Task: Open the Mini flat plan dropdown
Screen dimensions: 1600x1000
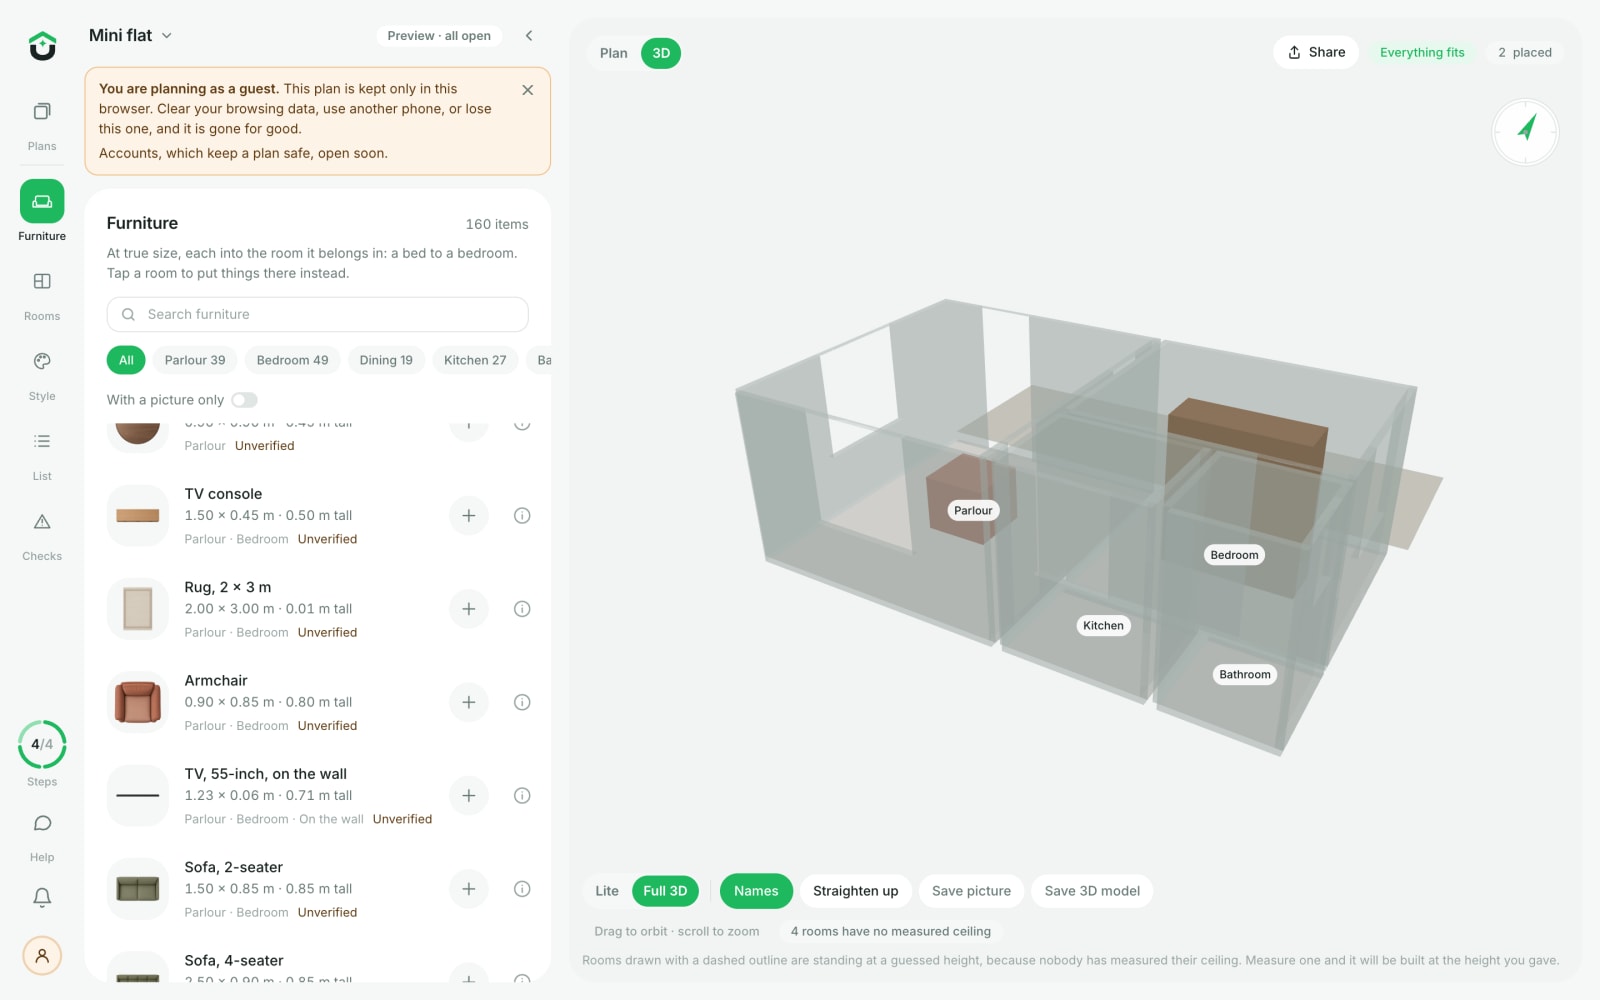Action: [x=130, y=35]
